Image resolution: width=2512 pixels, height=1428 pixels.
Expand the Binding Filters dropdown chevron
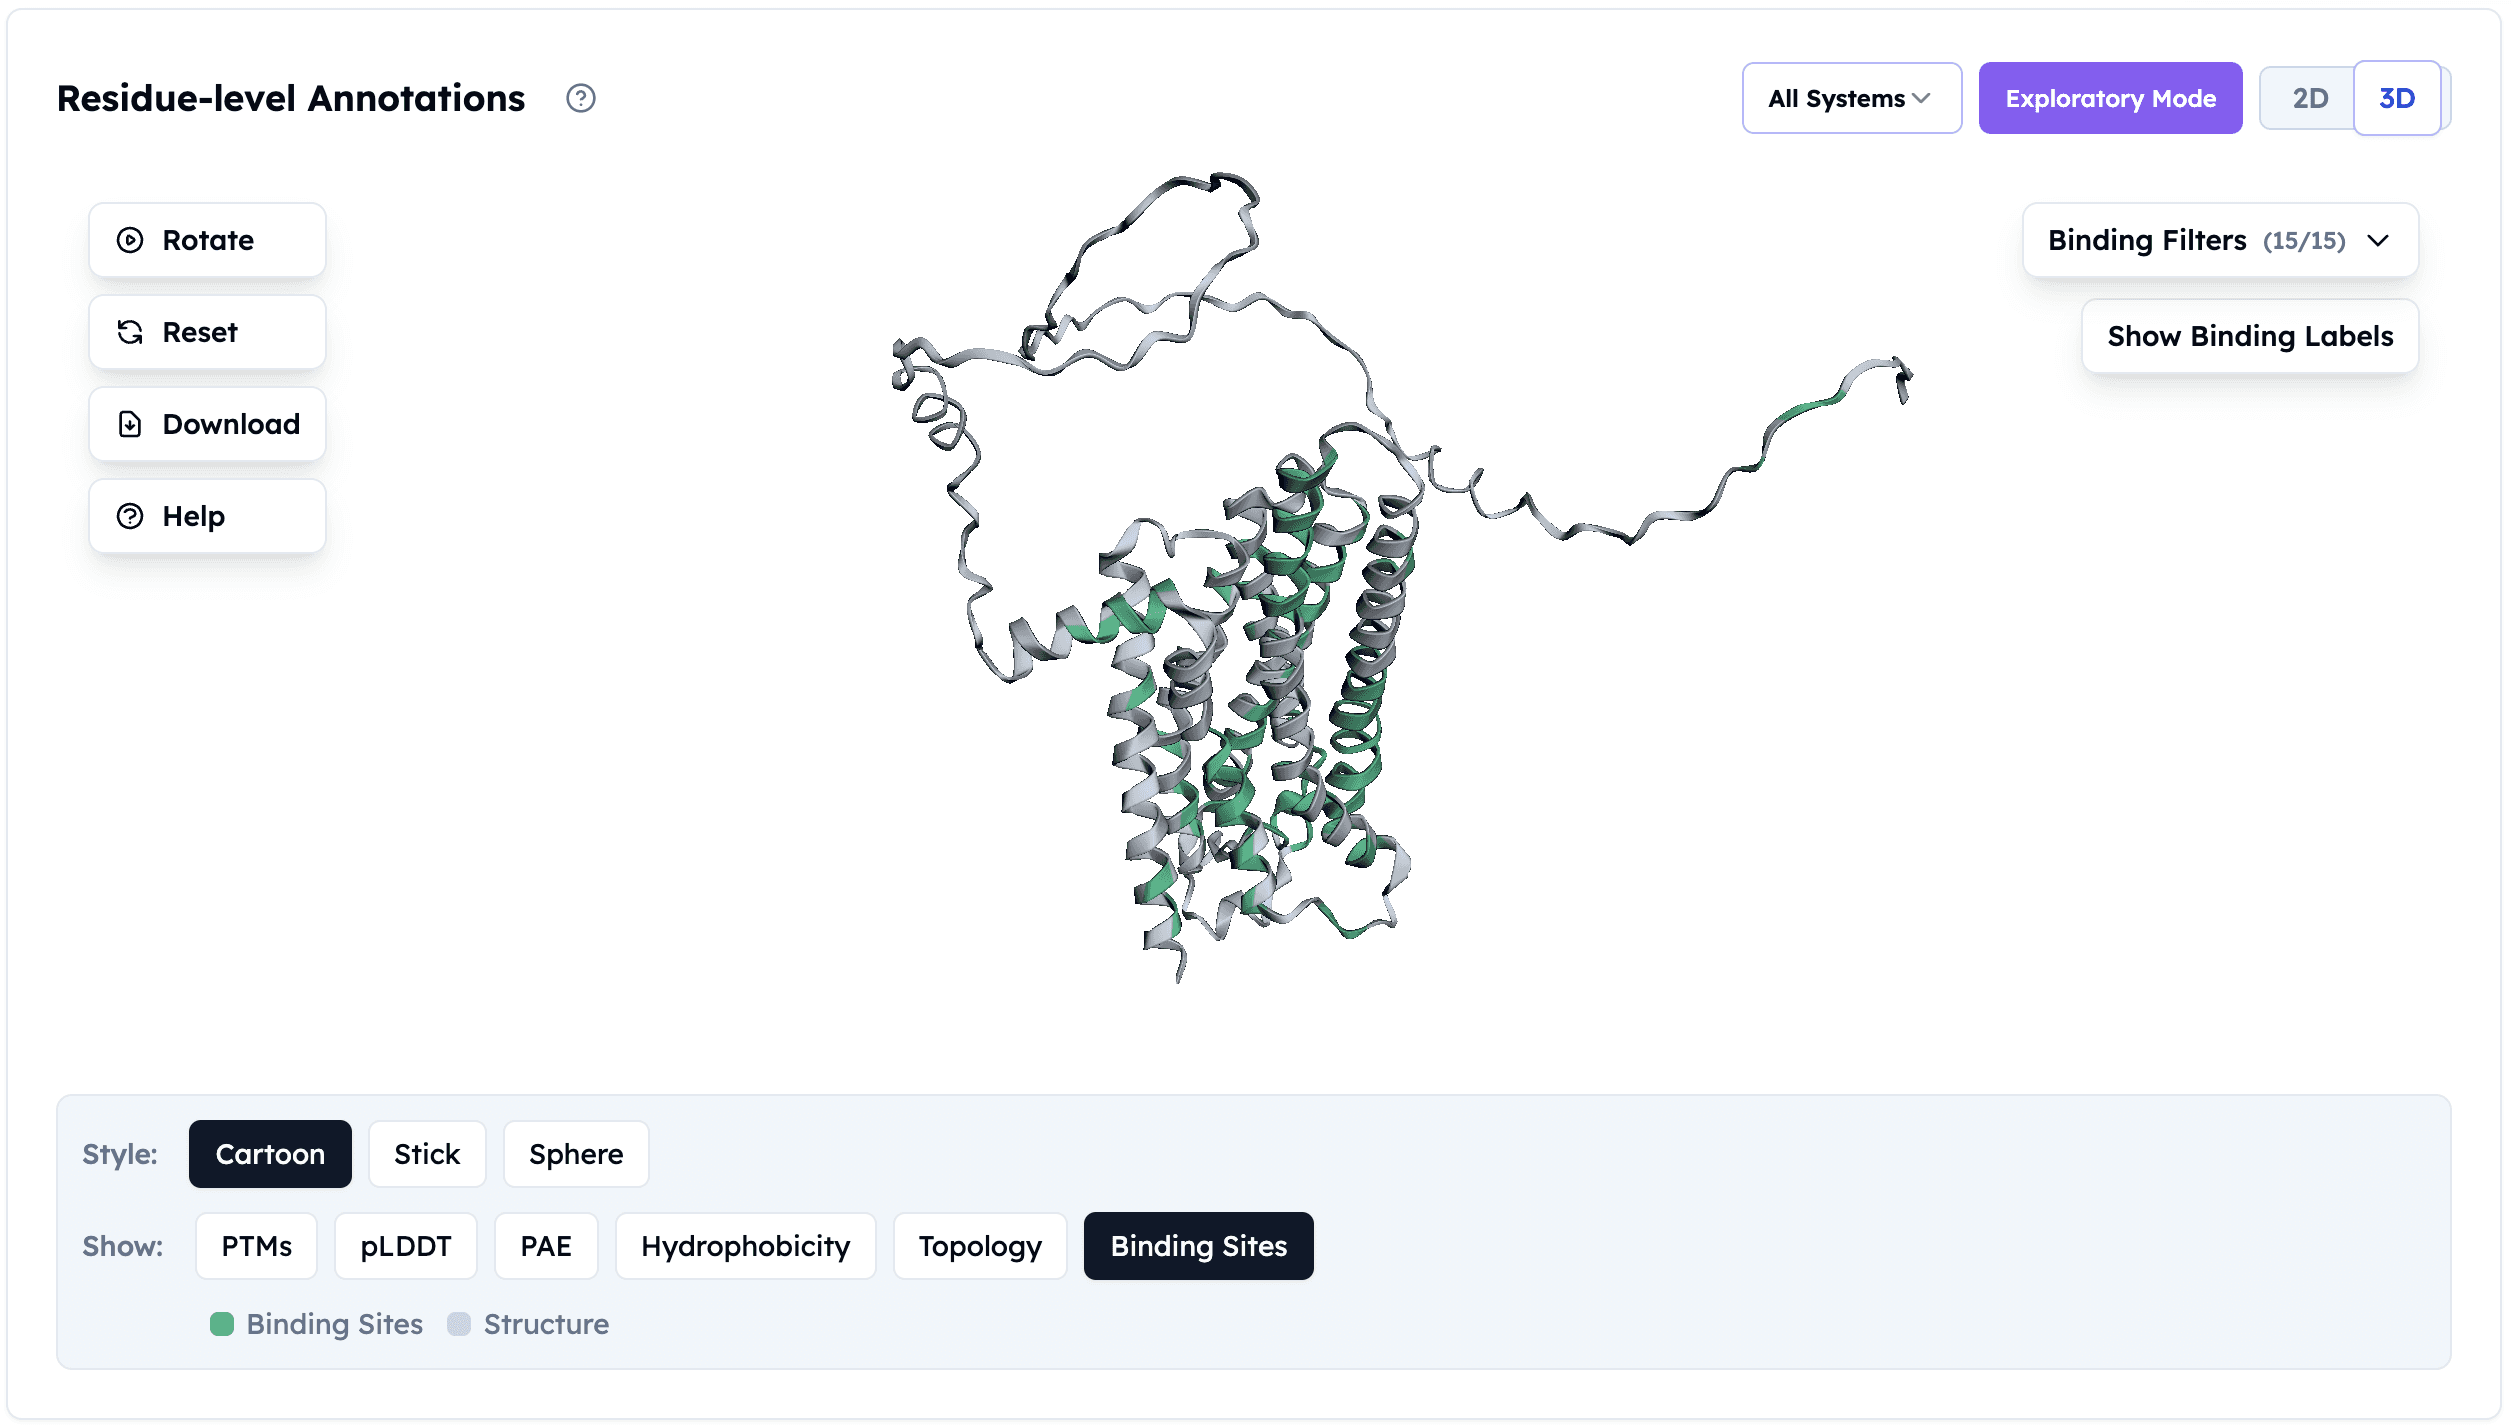click(2378, 240)
